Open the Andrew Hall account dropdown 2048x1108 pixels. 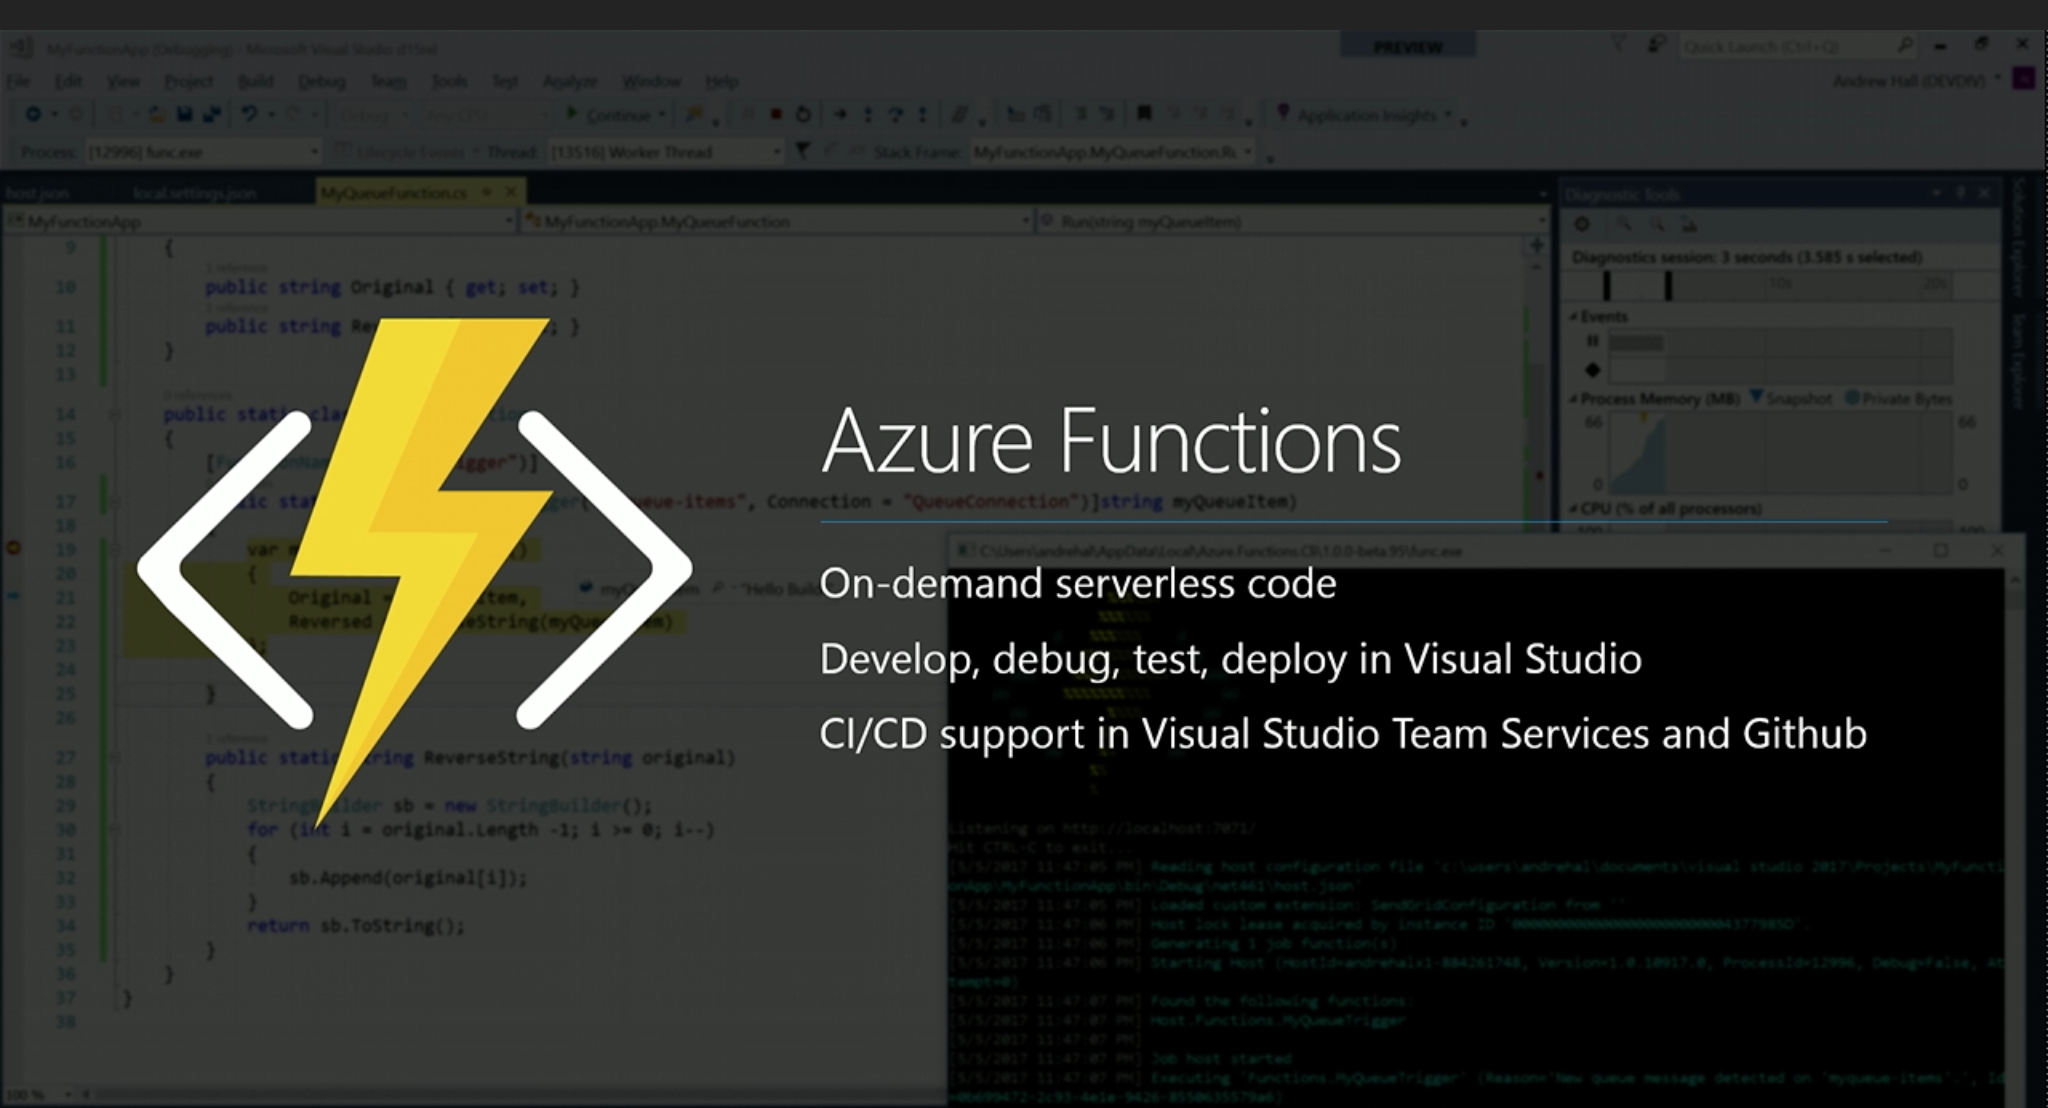click(x=1915, y=80)
